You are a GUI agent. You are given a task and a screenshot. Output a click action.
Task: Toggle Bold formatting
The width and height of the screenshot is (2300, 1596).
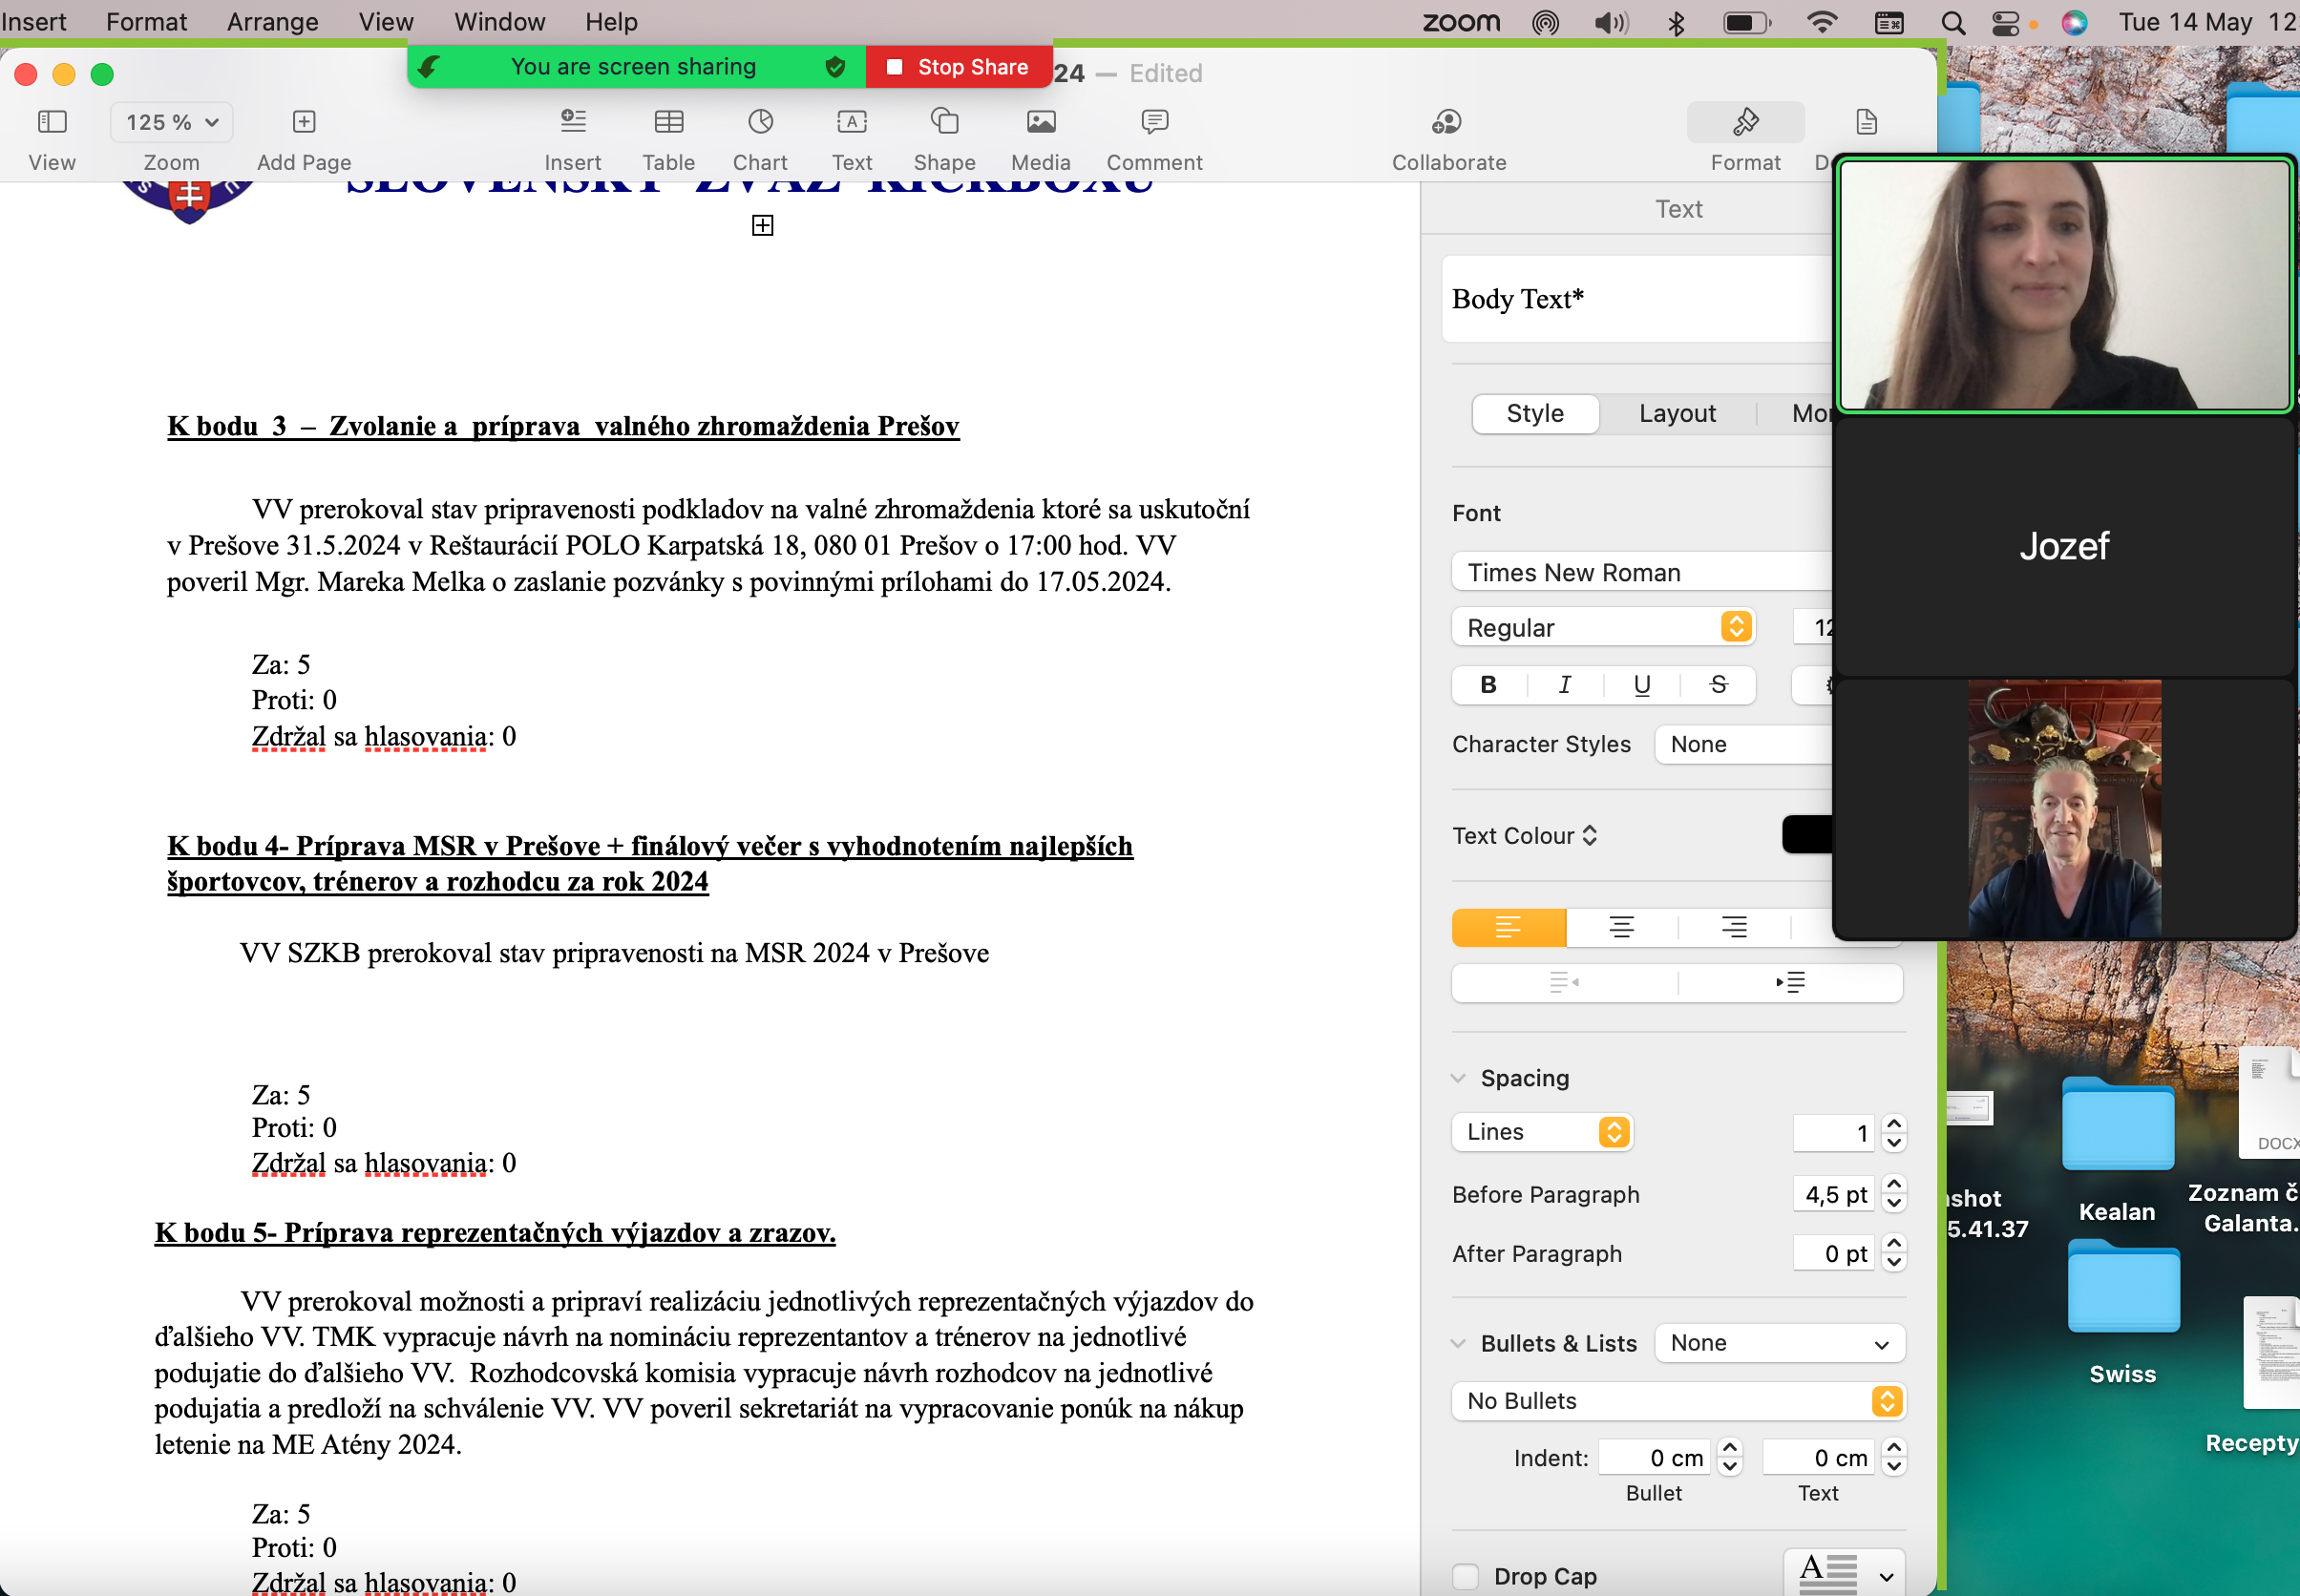(x=1488, y=685)
